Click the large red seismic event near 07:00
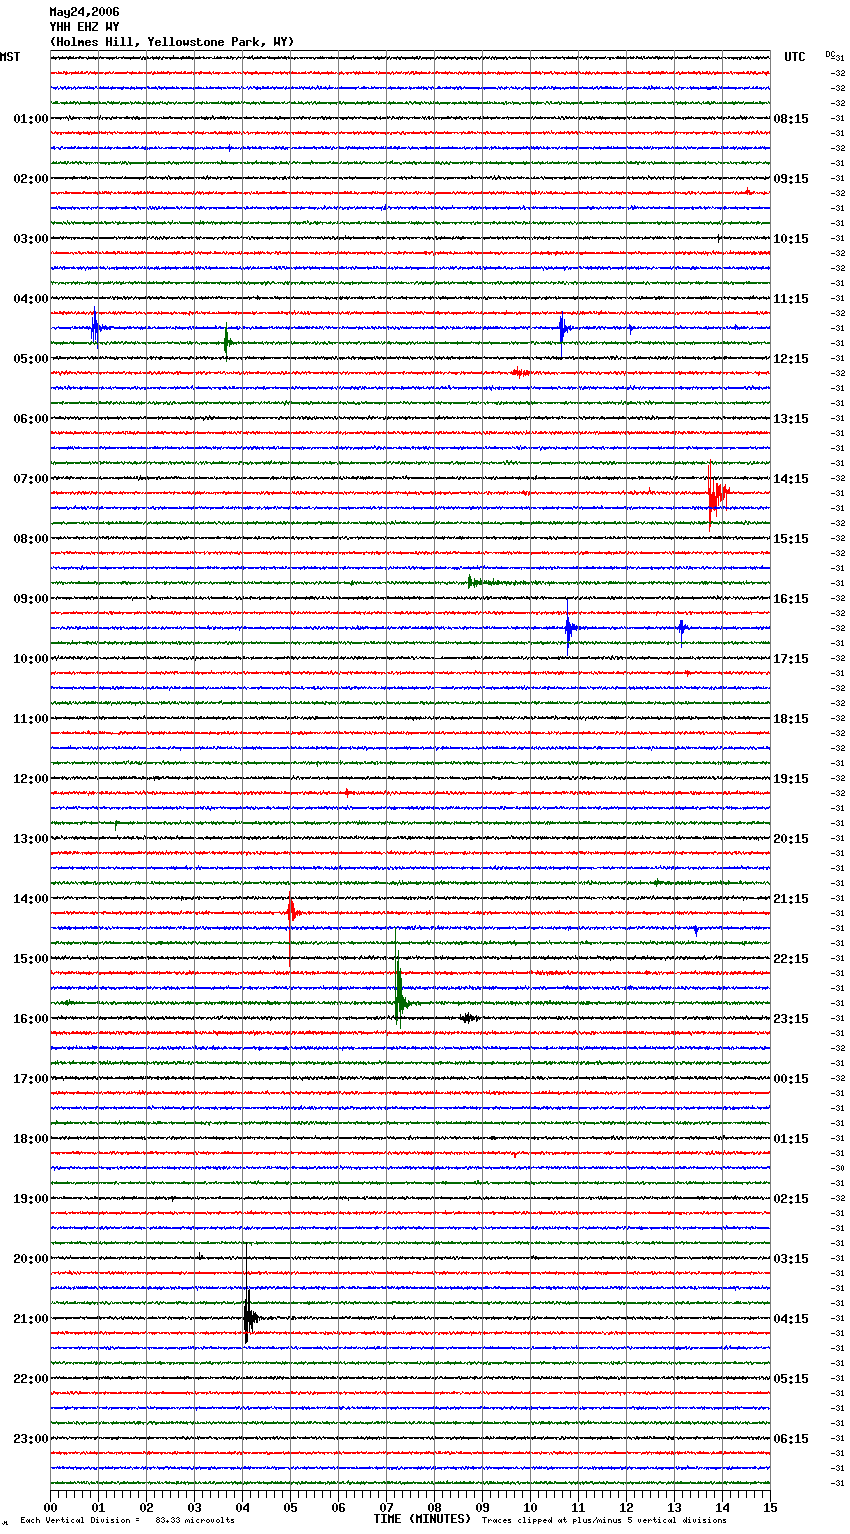Viewport: 850px width, 1534px height. pyautogui.click(x=717, y=493)
